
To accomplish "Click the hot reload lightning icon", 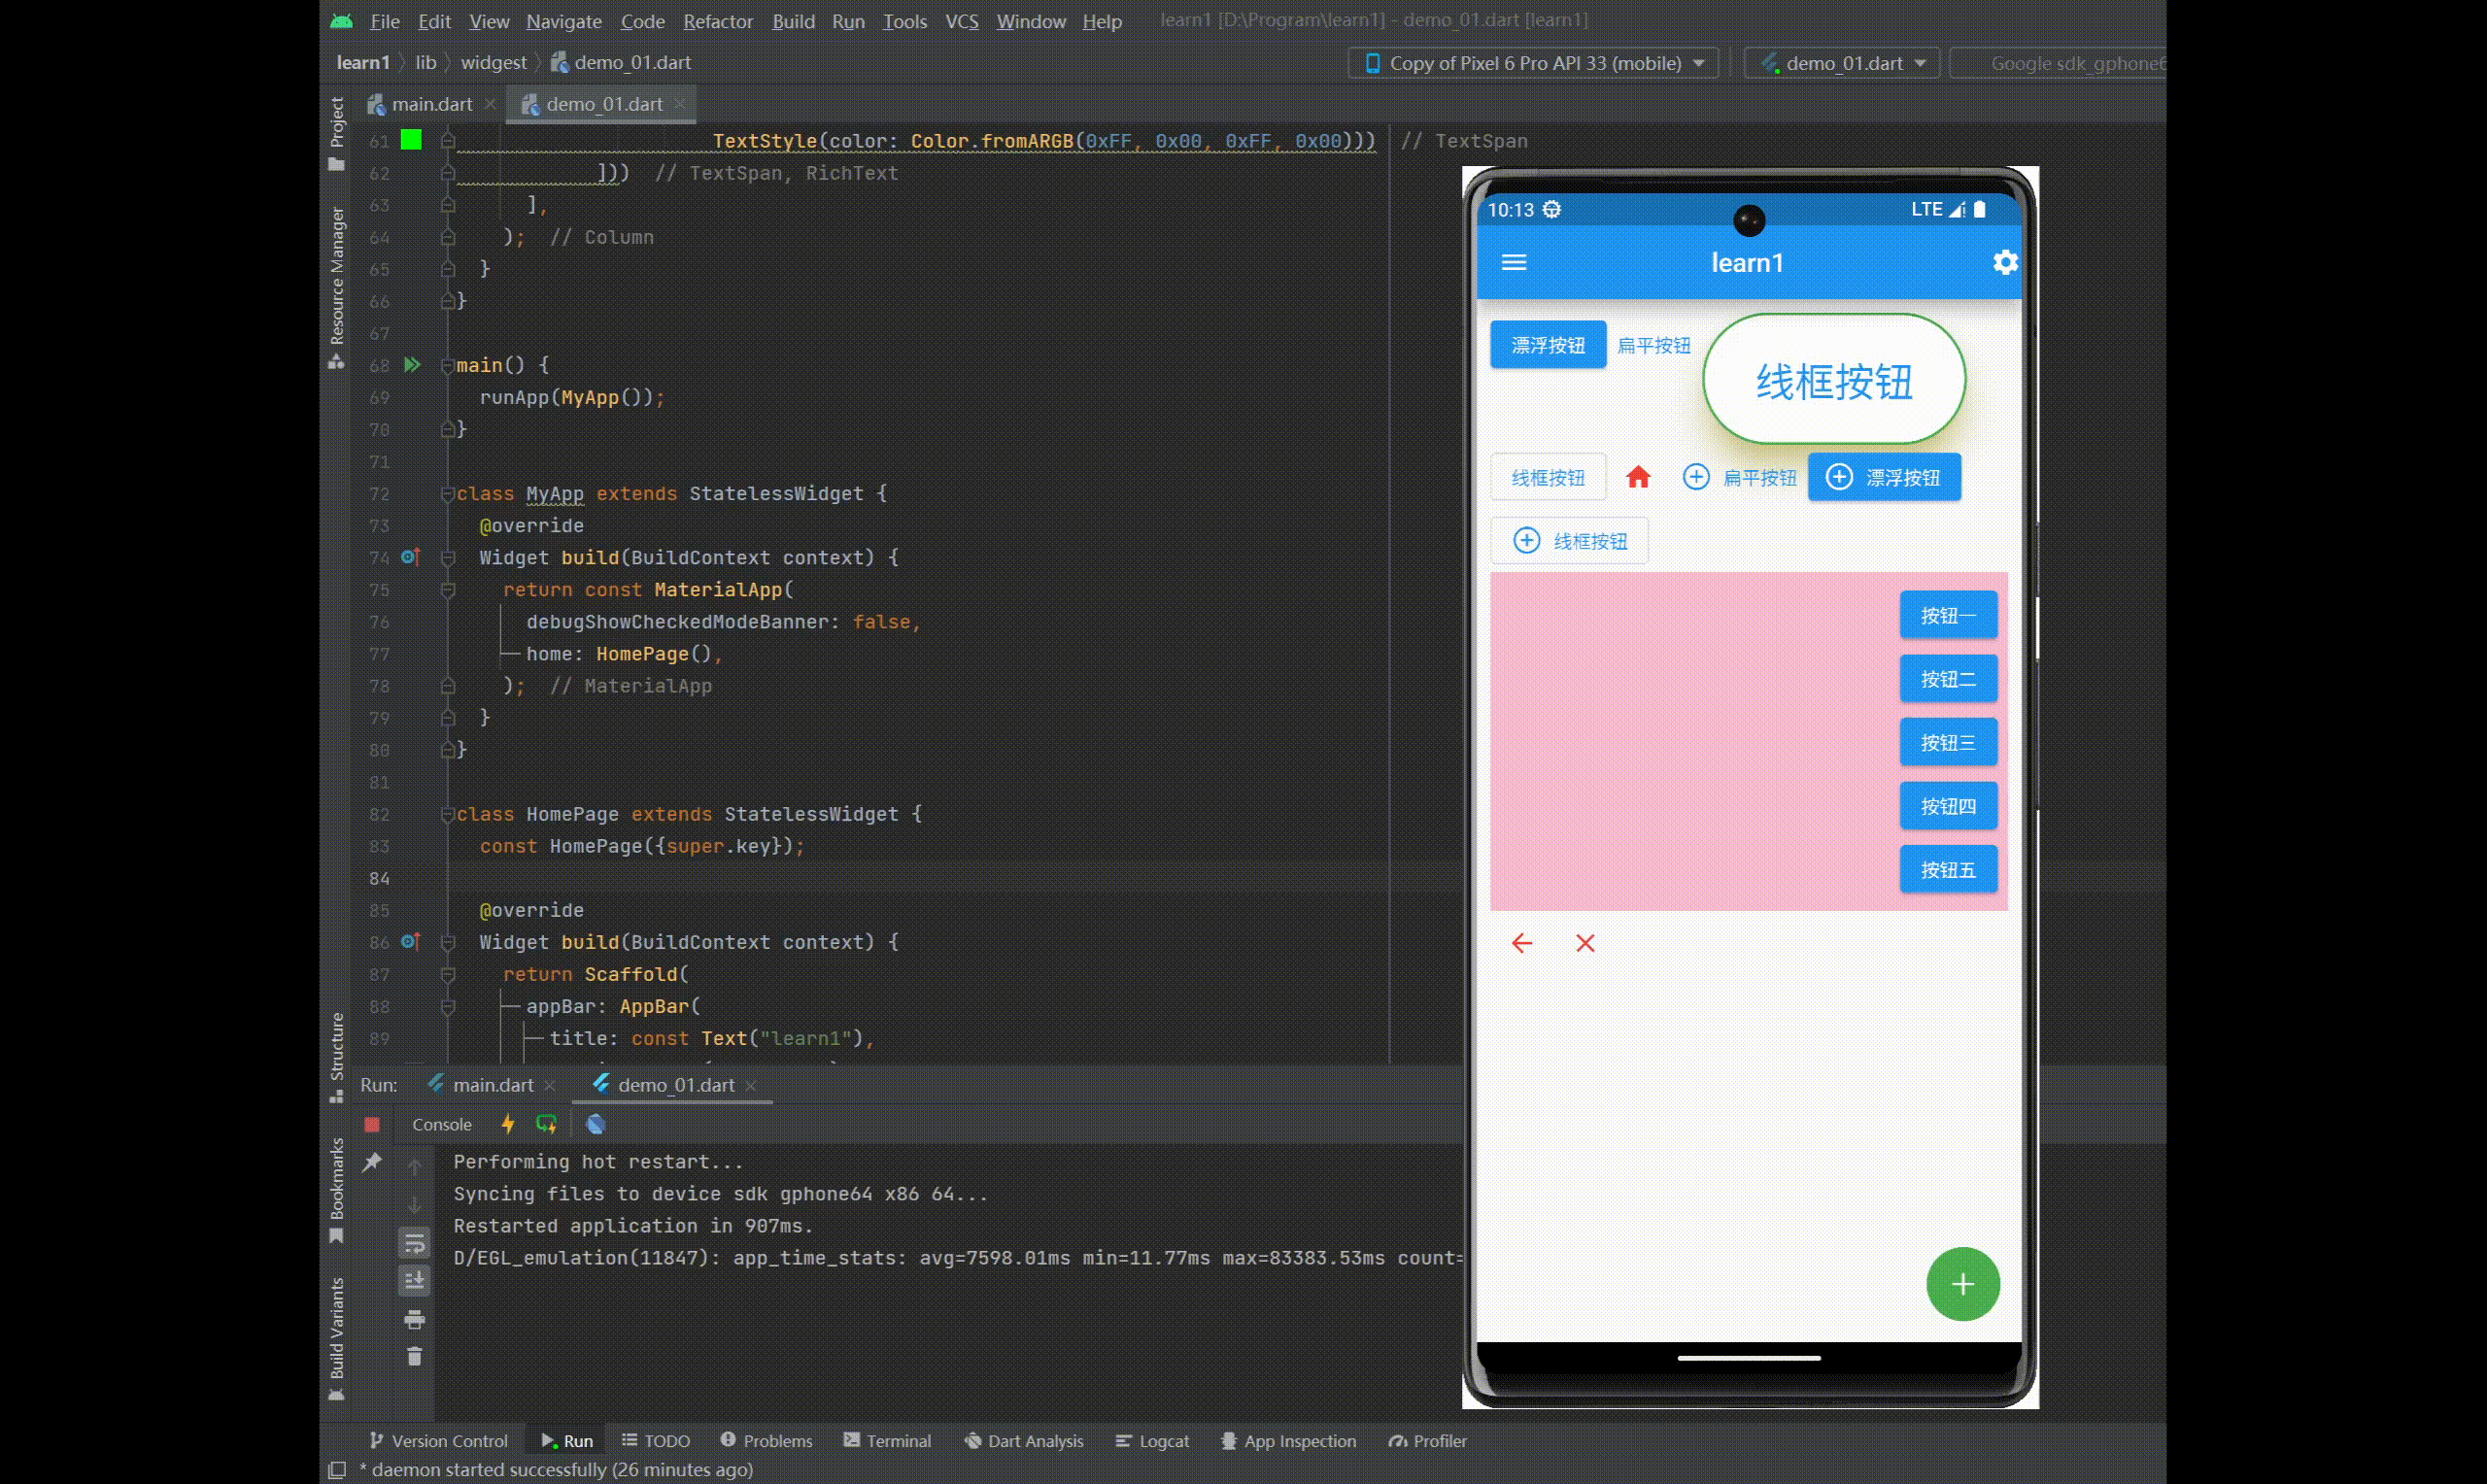I will tap(508, 1124).
